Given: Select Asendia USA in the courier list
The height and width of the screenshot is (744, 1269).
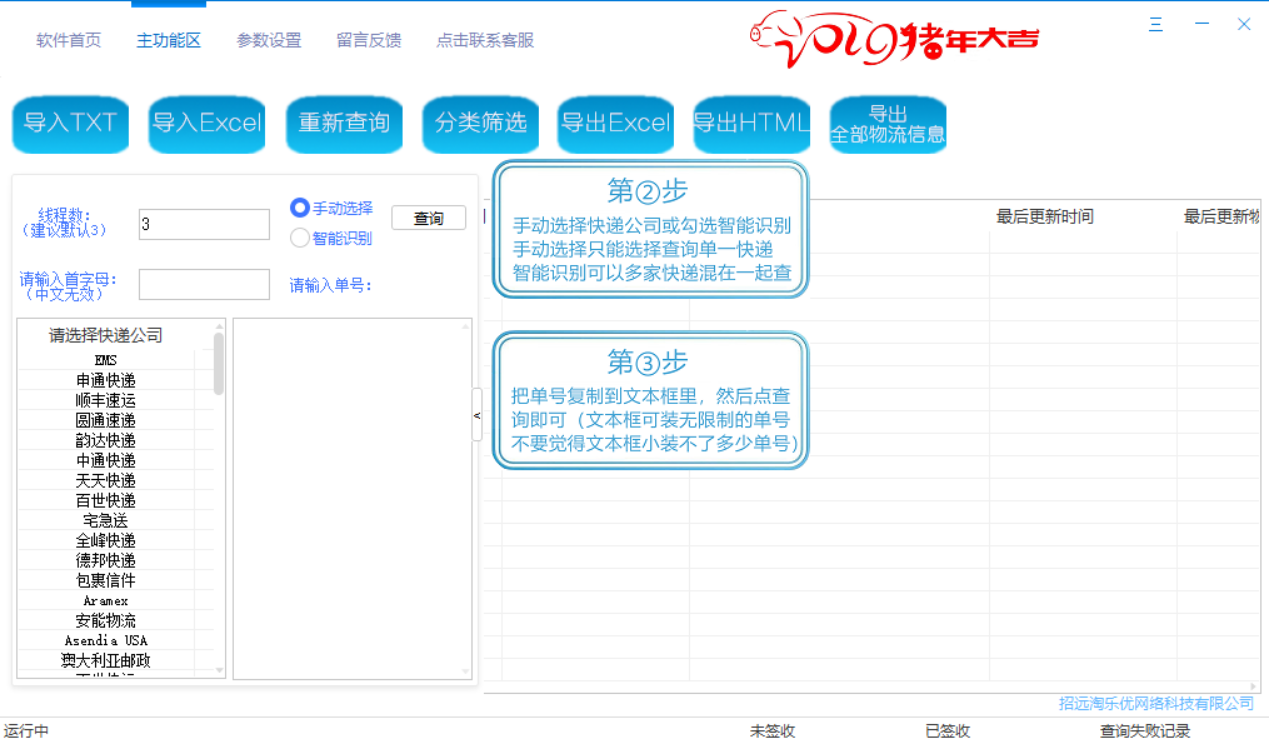Looking at the screenshot, I should tap(106, 640).
